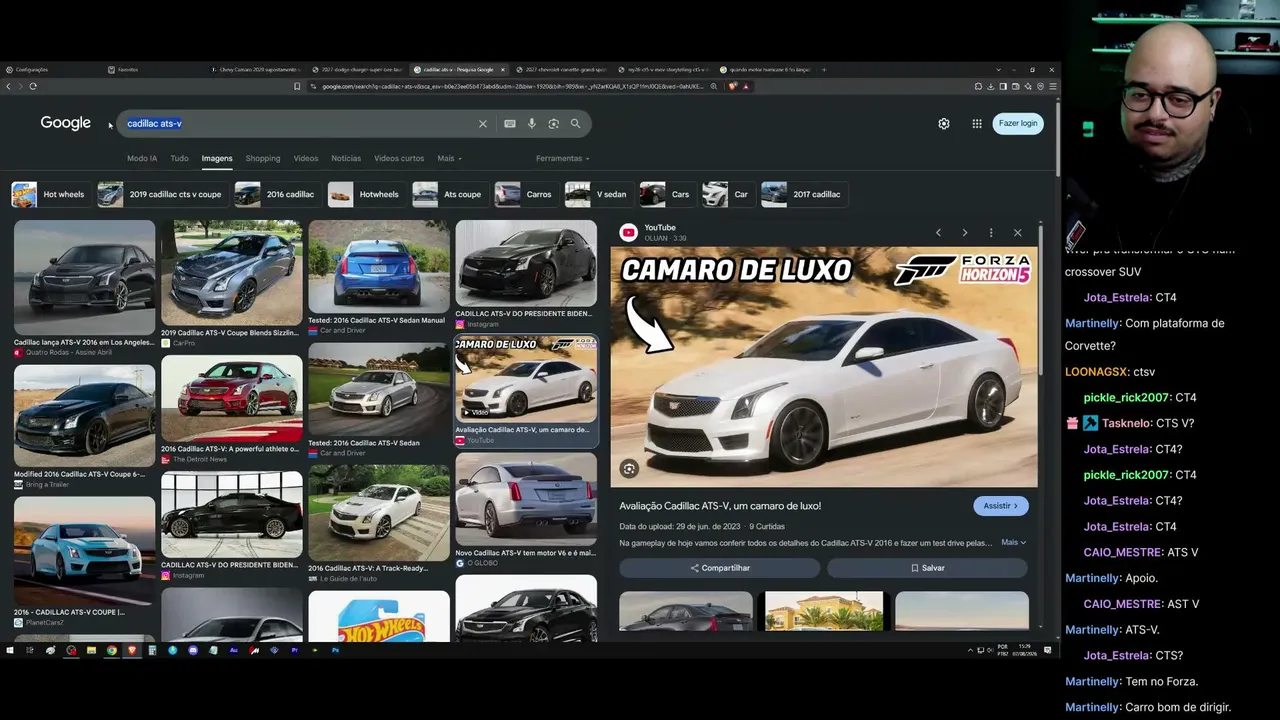The image size is (1280, 720).
Task: Filter by the Hot wheels chip
Action: pos(49,194)
